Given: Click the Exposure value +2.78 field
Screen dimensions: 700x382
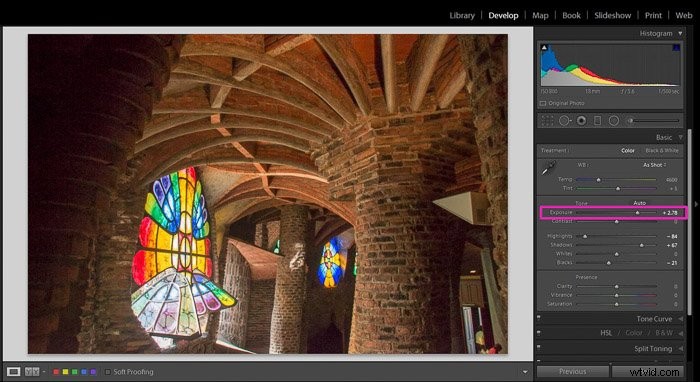Looking at the screenshot, I should tap(670, 213).
